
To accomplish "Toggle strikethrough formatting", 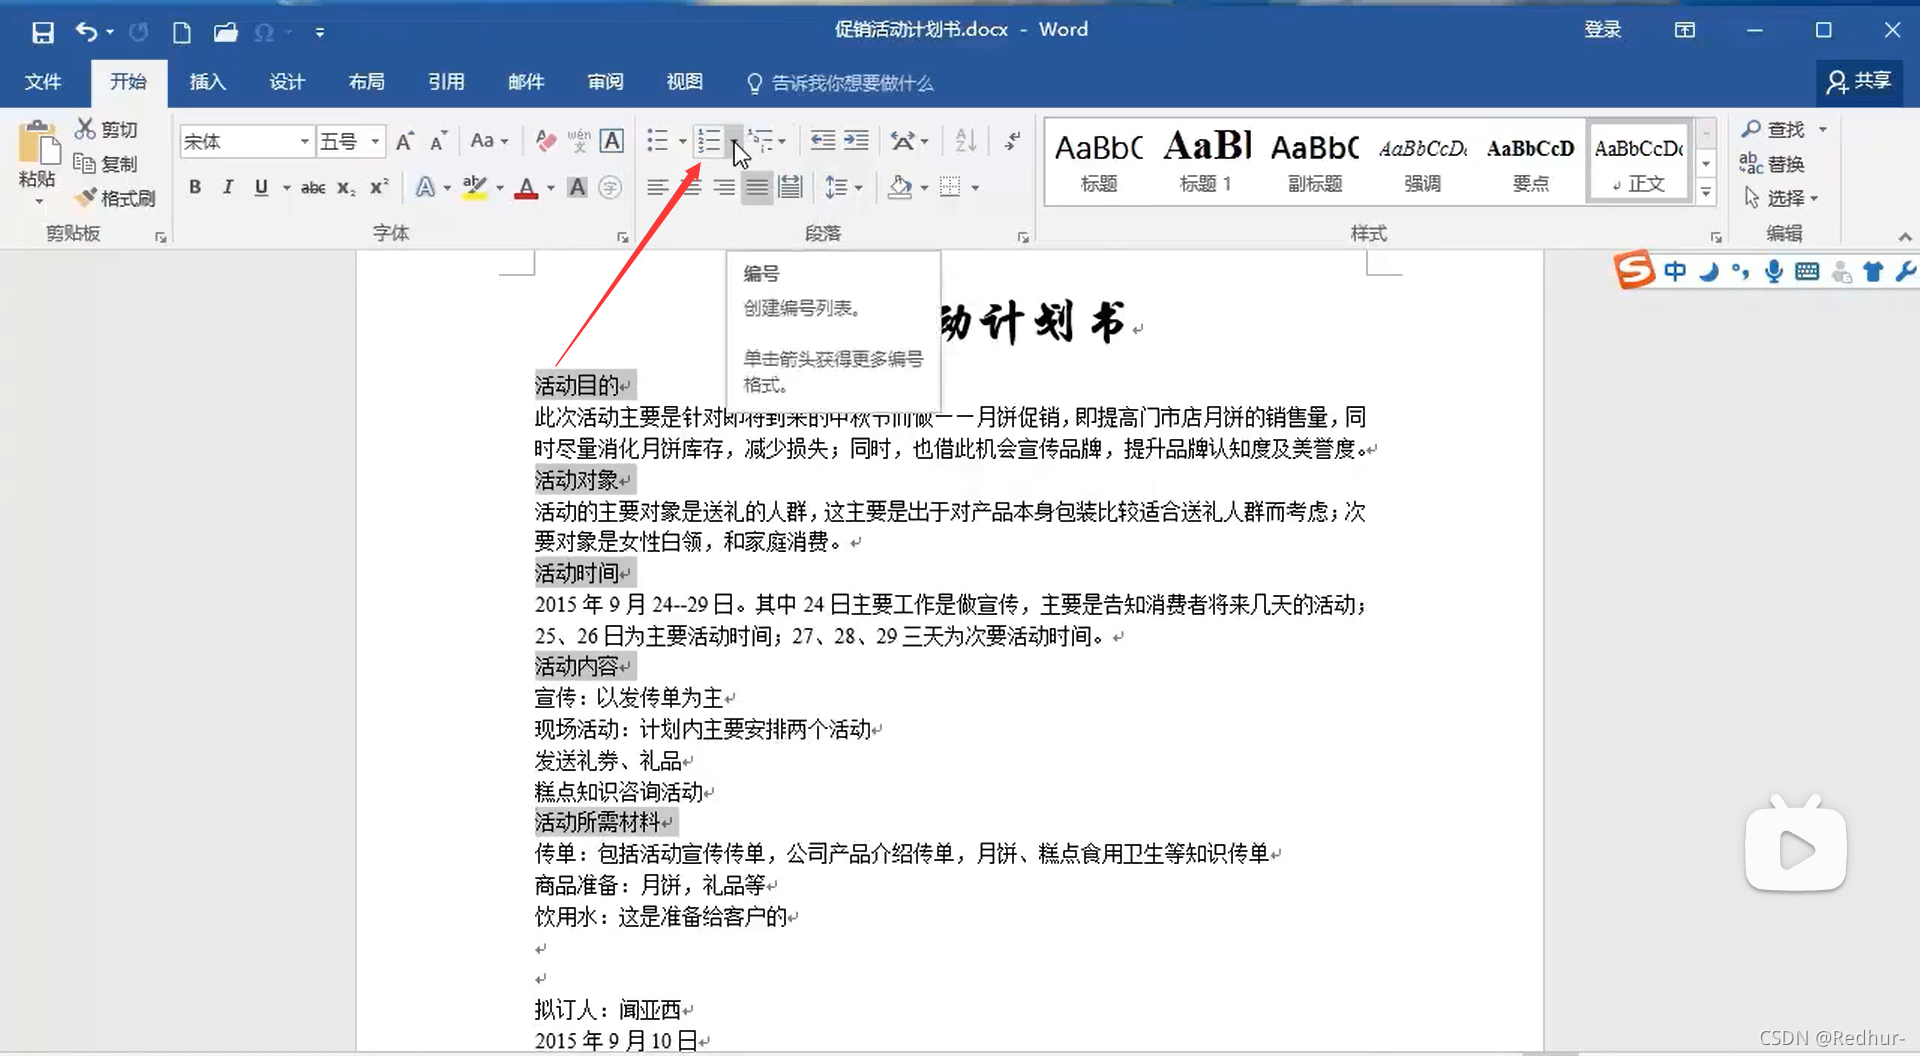I will pyautogui.click(x=312, y=187).
